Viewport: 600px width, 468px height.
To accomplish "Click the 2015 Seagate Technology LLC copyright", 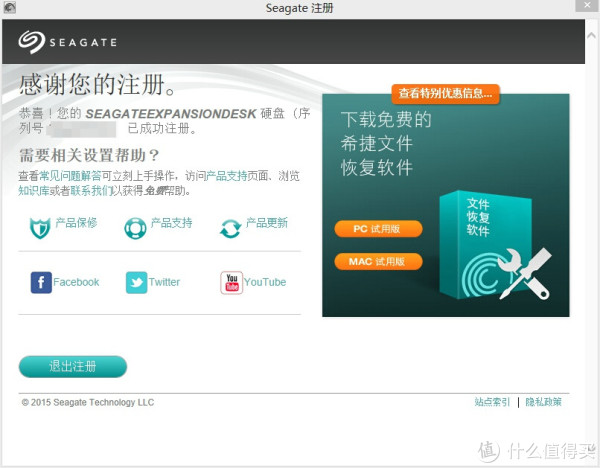I will (88, 402).
